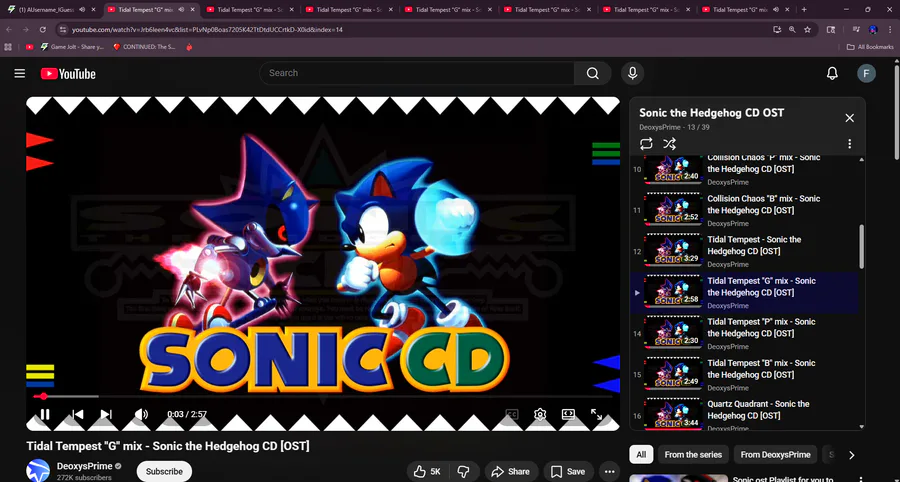Reload the current page
The image size is (900, 482).
click(x=42, y=29)
